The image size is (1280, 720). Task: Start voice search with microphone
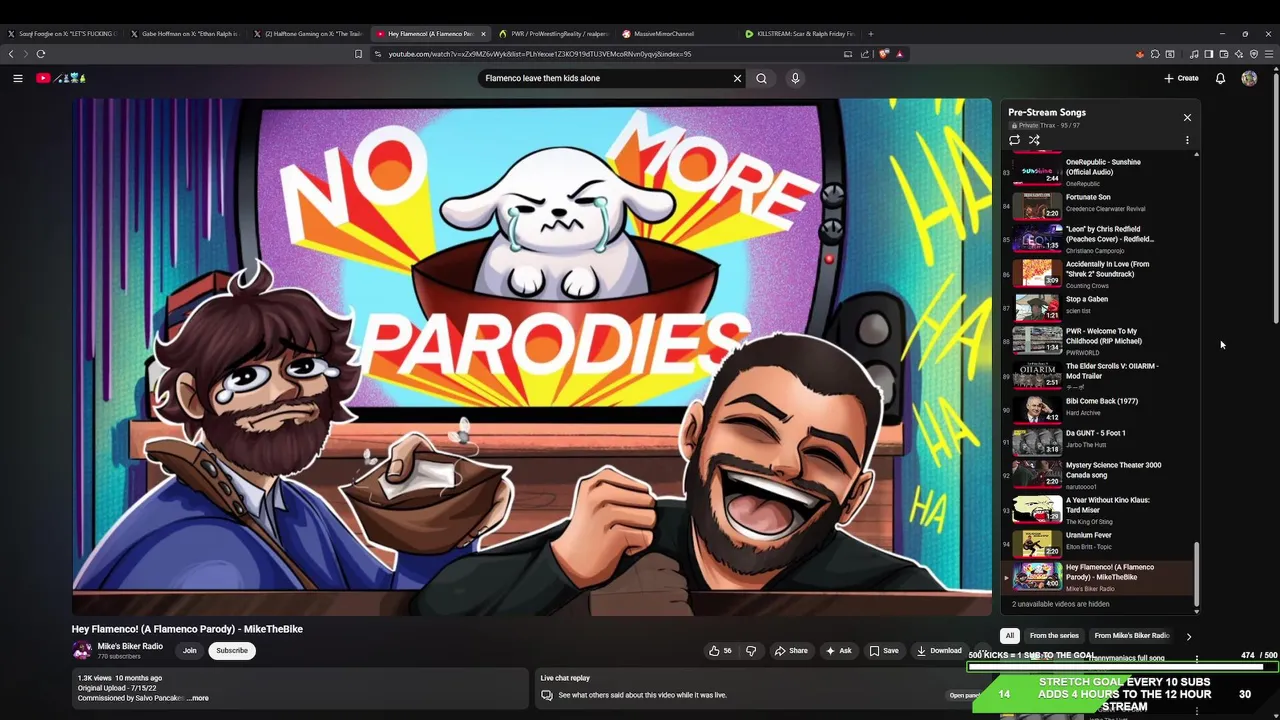795,78
